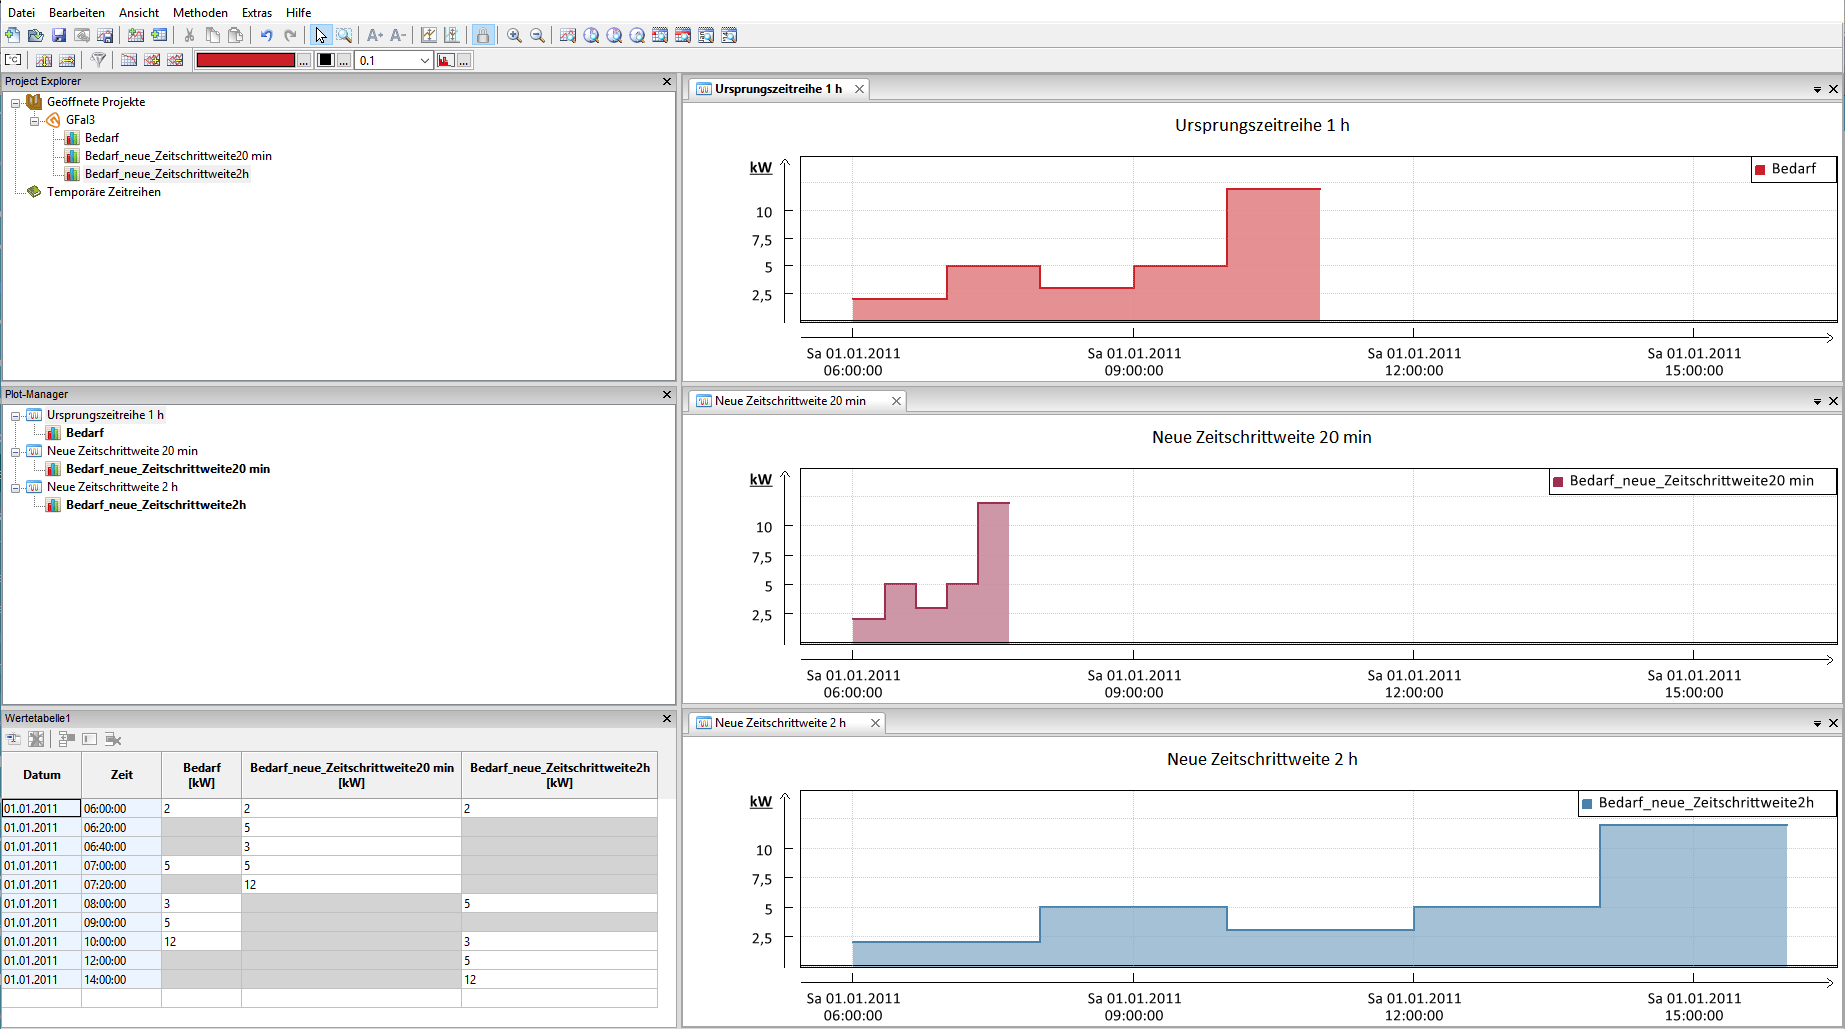
Task: Click the Zoom in plus magnifier
Action: click(514, 35)
